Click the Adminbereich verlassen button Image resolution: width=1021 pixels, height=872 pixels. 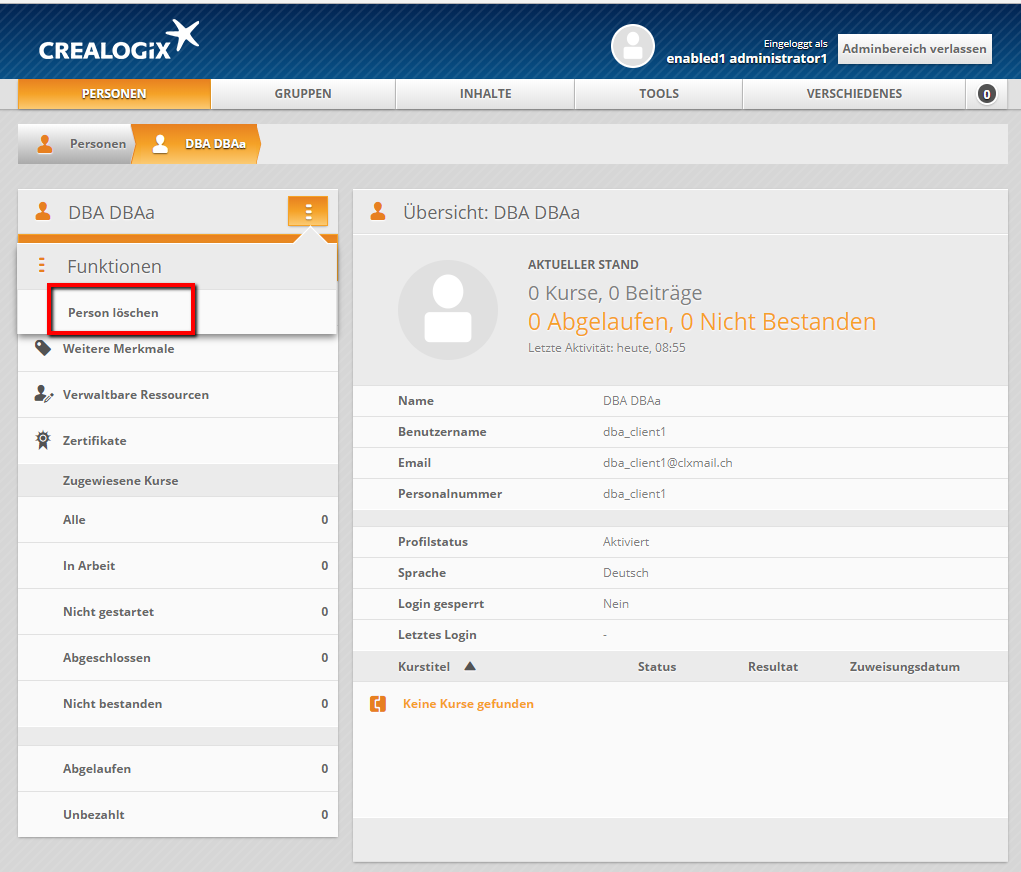pyautogui.click(x=914, y=48)
